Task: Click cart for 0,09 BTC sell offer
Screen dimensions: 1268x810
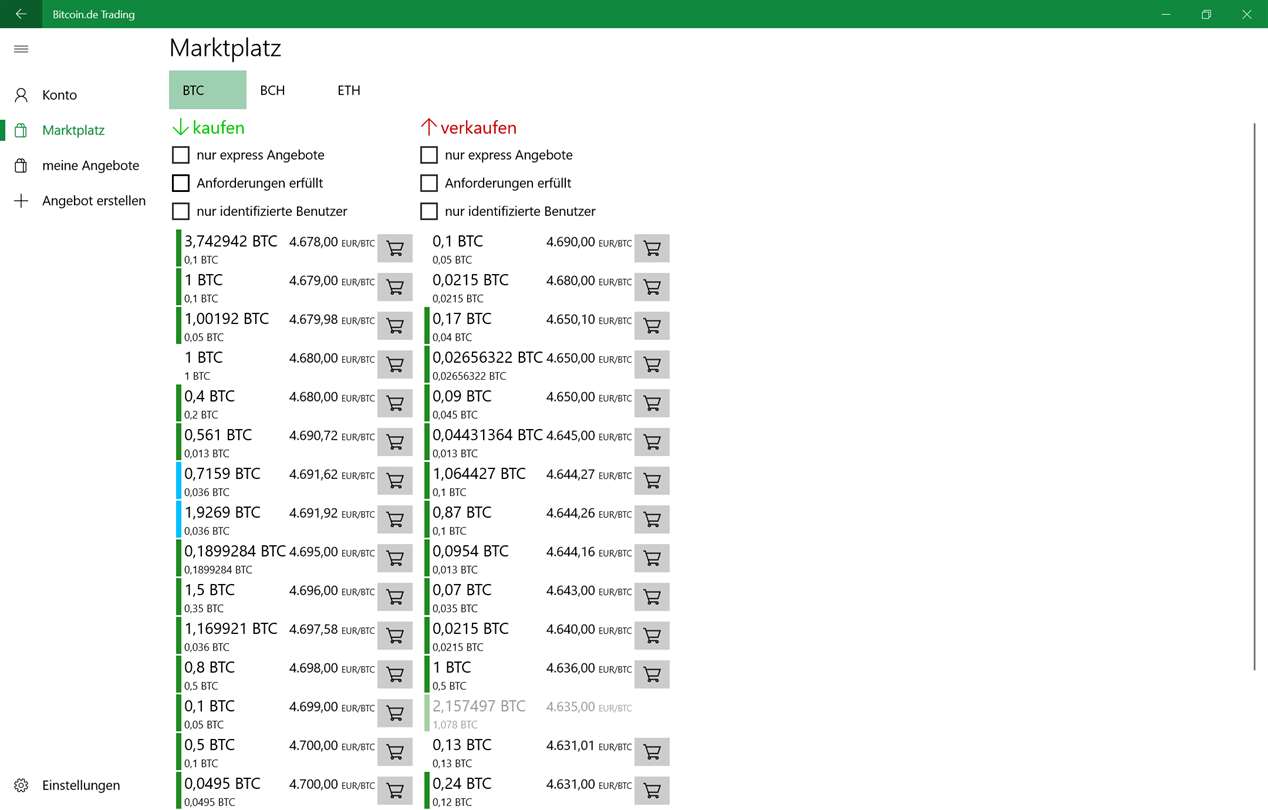Action: [x=652, y=403]
